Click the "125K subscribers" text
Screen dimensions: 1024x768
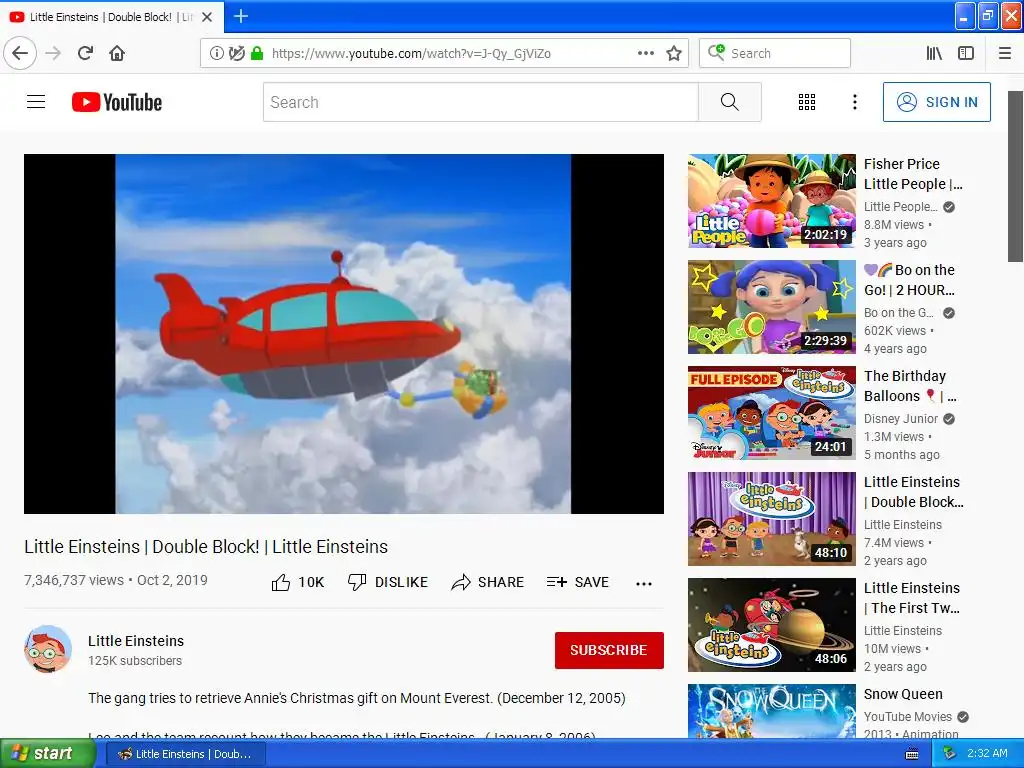point(135,661)
